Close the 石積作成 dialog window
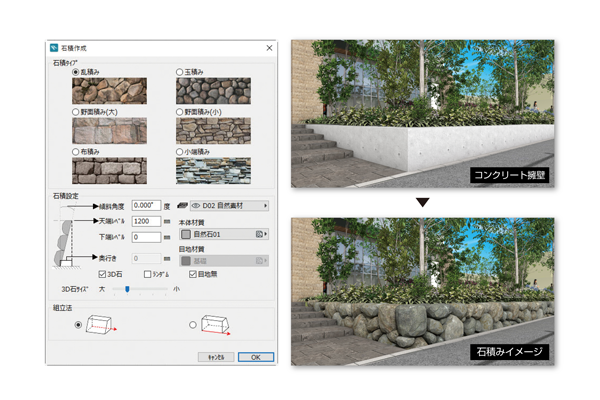Screen dimensions: 600x400 click(269, 48)
